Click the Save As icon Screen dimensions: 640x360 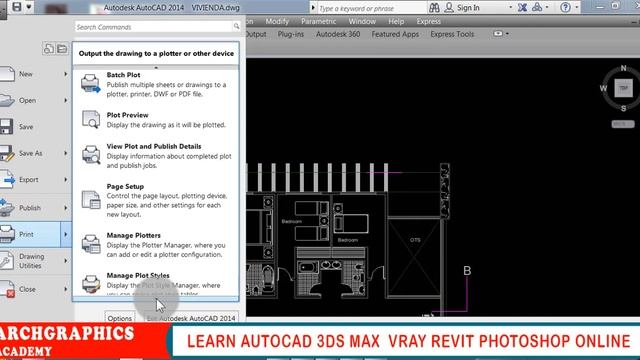point(7,153)
